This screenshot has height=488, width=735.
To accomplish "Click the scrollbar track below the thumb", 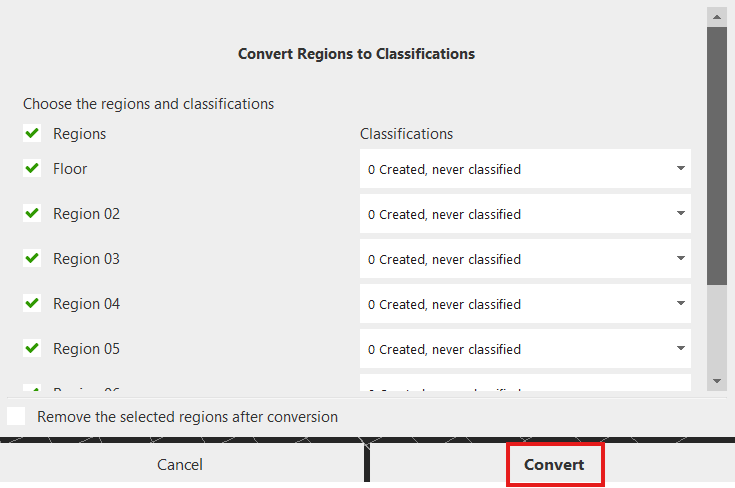I will (x=716, y=330).
